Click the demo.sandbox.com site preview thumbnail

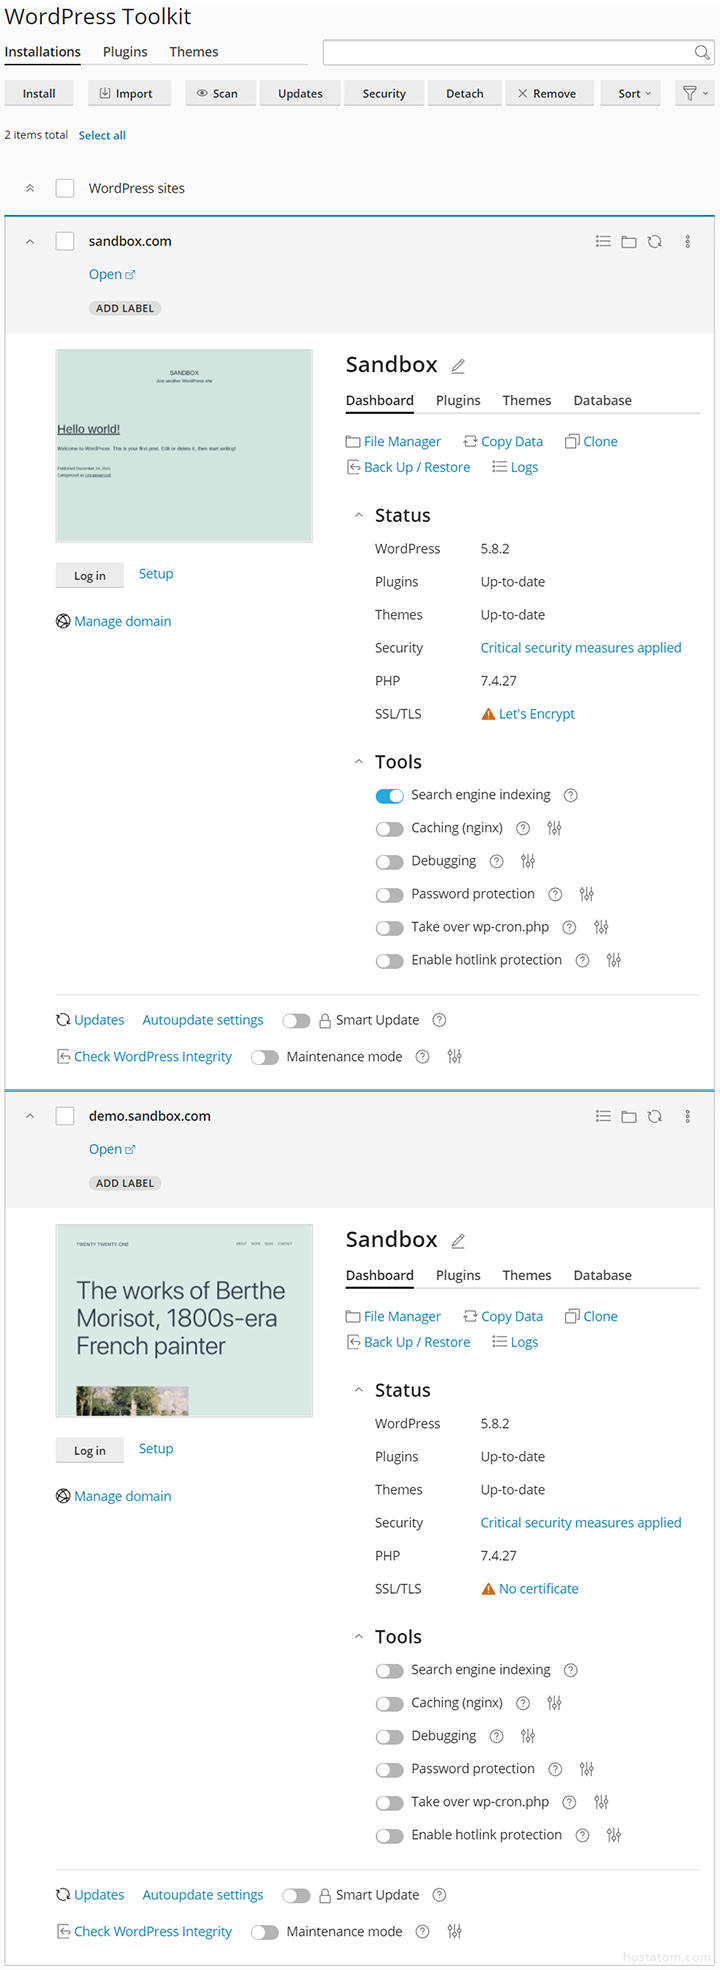[184, 1320]
